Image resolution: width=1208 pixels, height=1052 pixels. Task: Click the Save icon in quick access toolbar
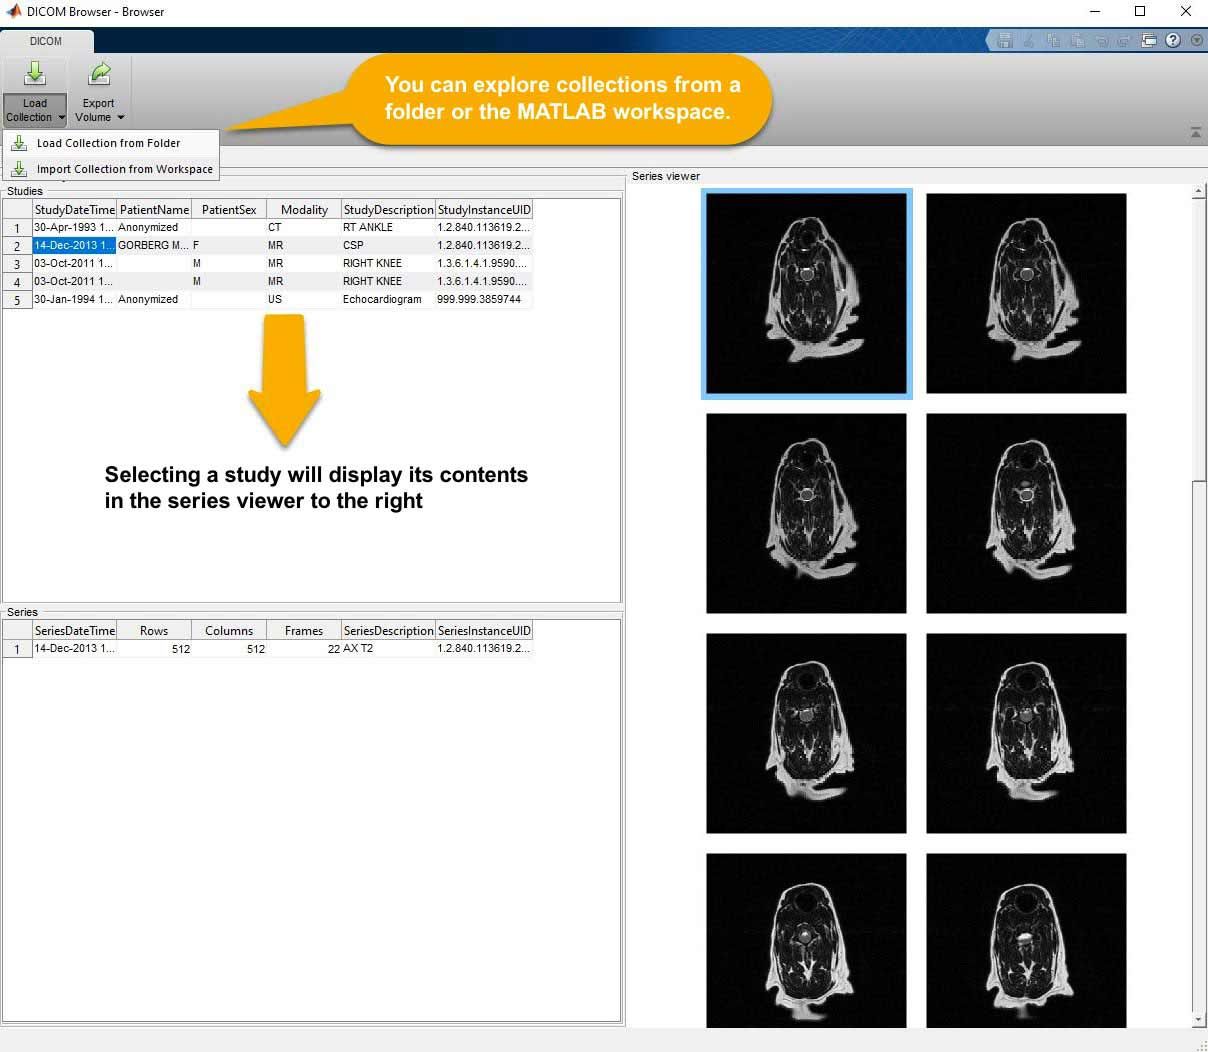tap(1005, 40)
